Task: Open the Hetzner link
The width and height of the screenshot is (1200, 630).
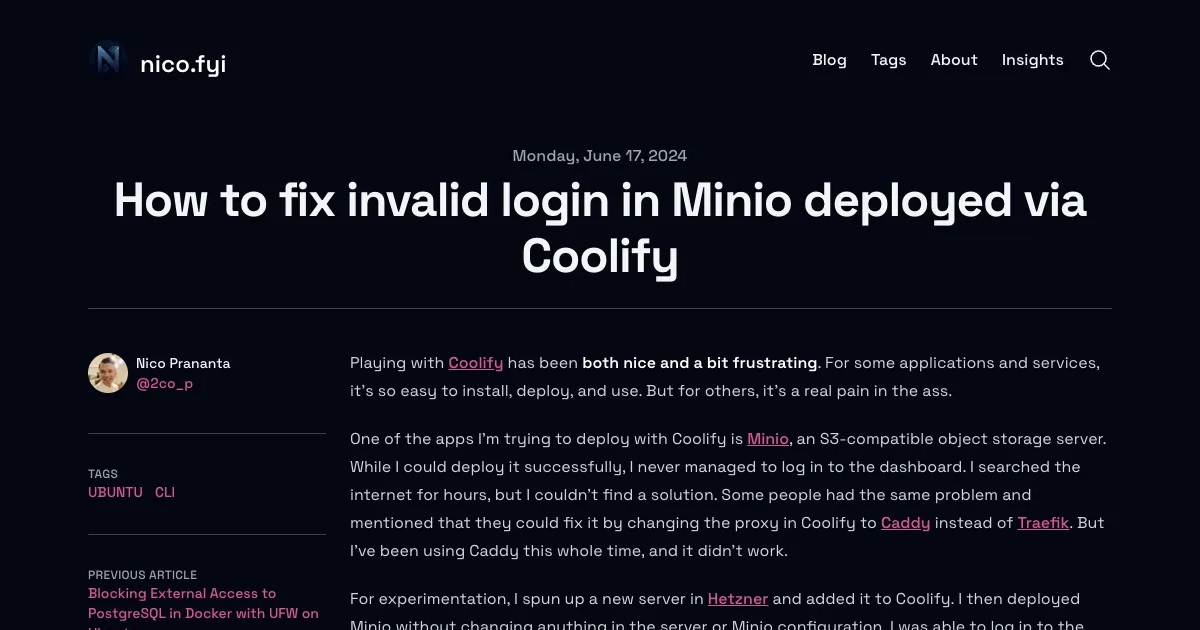Action: click(x=737, y=599)
